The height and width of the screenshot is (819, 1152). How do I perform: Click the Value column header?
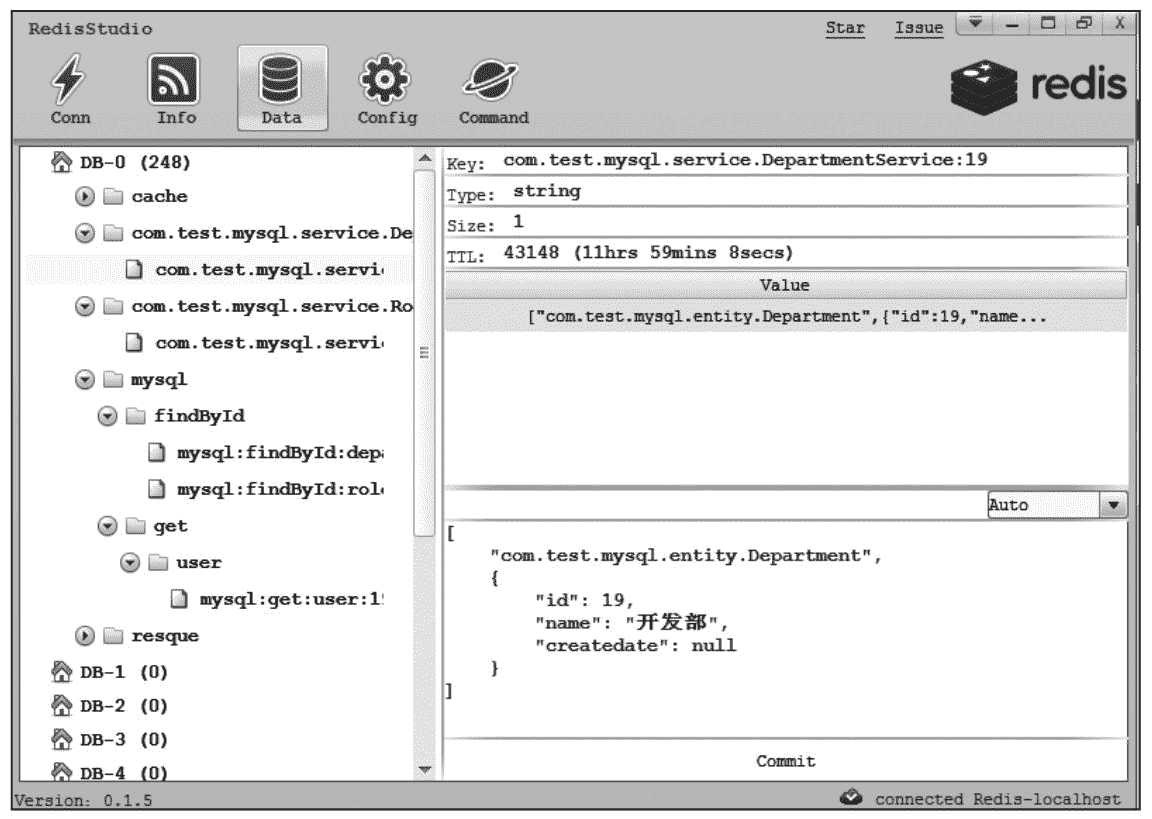pos(785,285)
